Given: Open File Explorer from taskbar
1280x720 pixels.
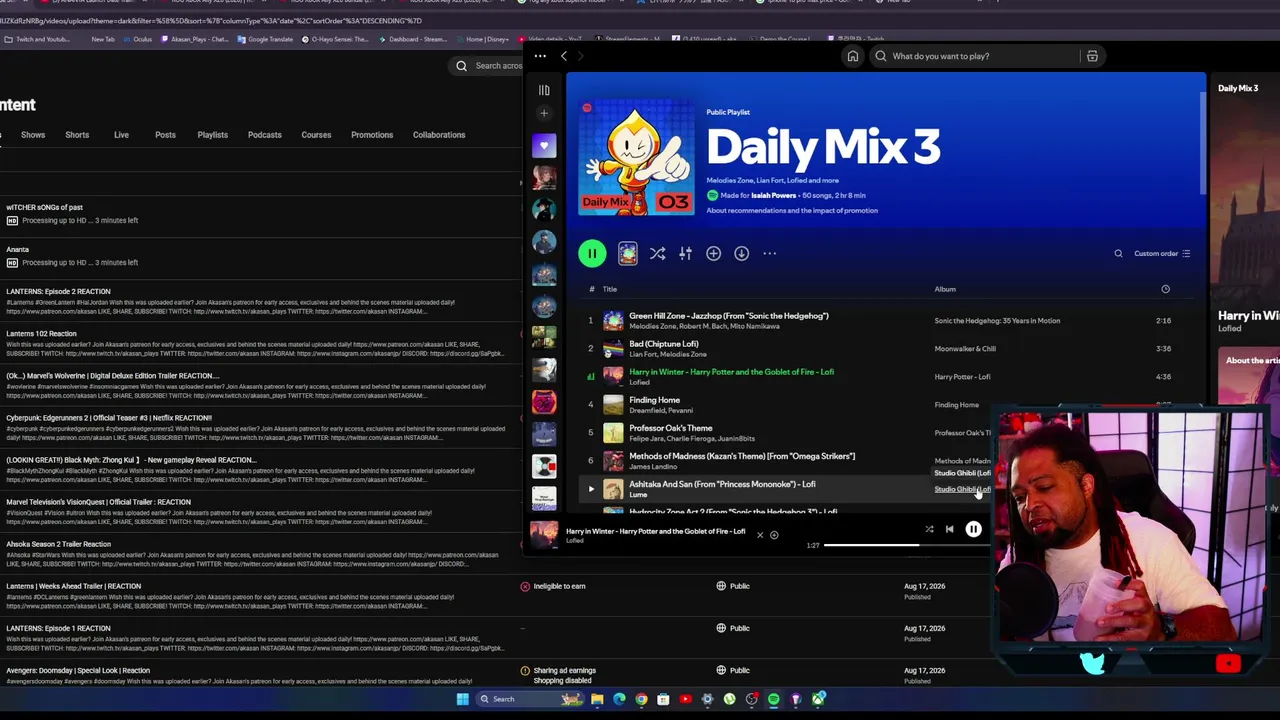Looking at the screenshot, I should (597, 699).
